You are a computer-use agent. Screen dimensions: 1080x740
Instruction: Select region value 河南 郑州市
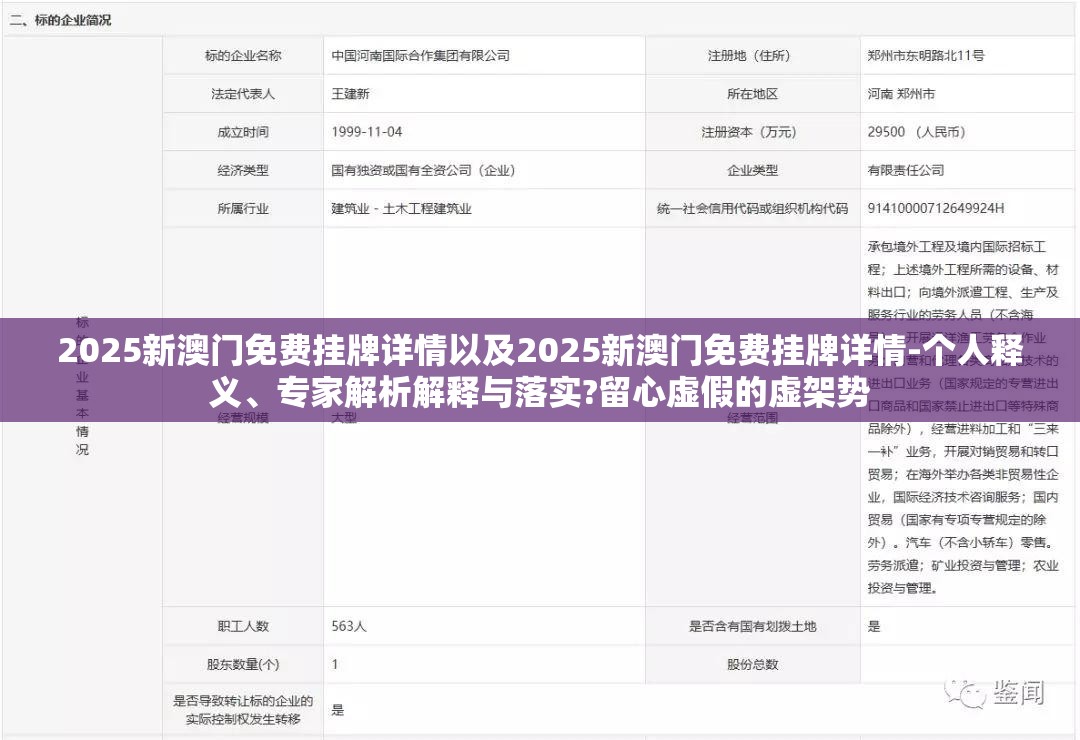pos(901,94)
